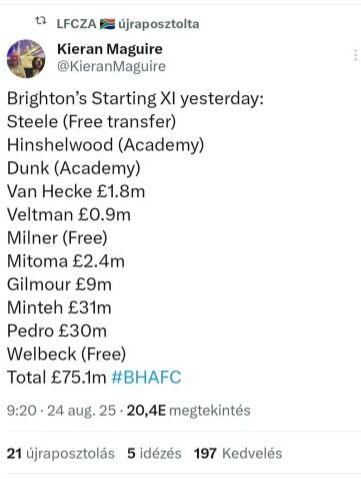The height and width of the screenshot is (479, 361).
Task: View the 5 idézés quotes list
Action: pyautogui.click(x=154, y=453)
